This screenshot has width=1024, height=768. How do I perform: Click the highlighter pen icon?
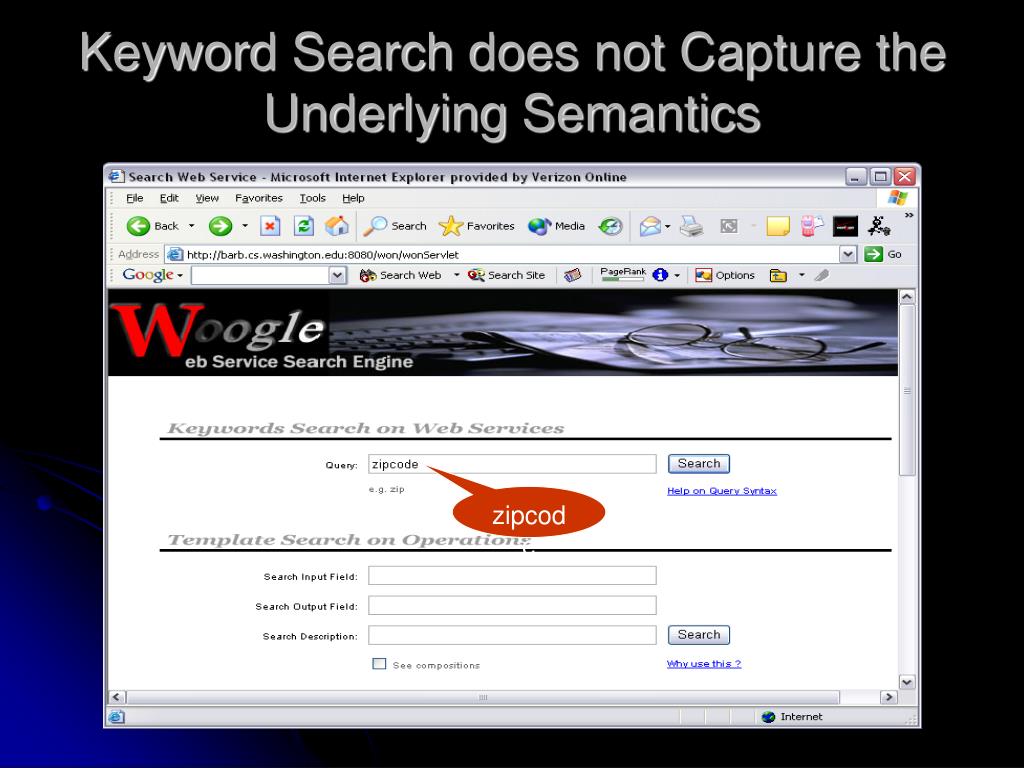[822, 276]
